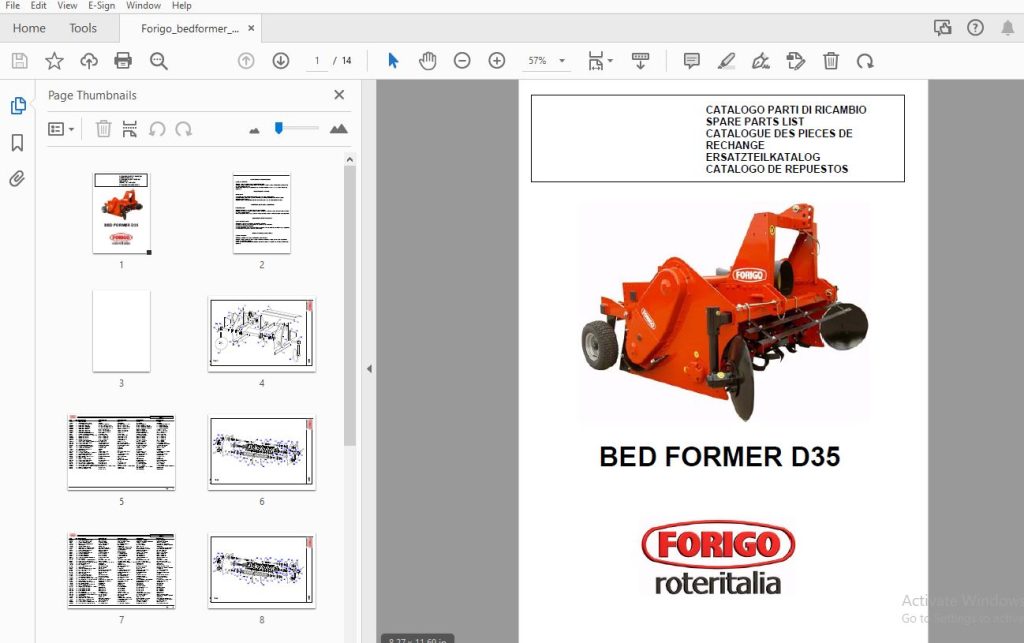Image resolution: width=1024 pixels, height=643 pixels.
Task: Click the thumbnails panel scroll up arrow
Action: tap(350, 159)
